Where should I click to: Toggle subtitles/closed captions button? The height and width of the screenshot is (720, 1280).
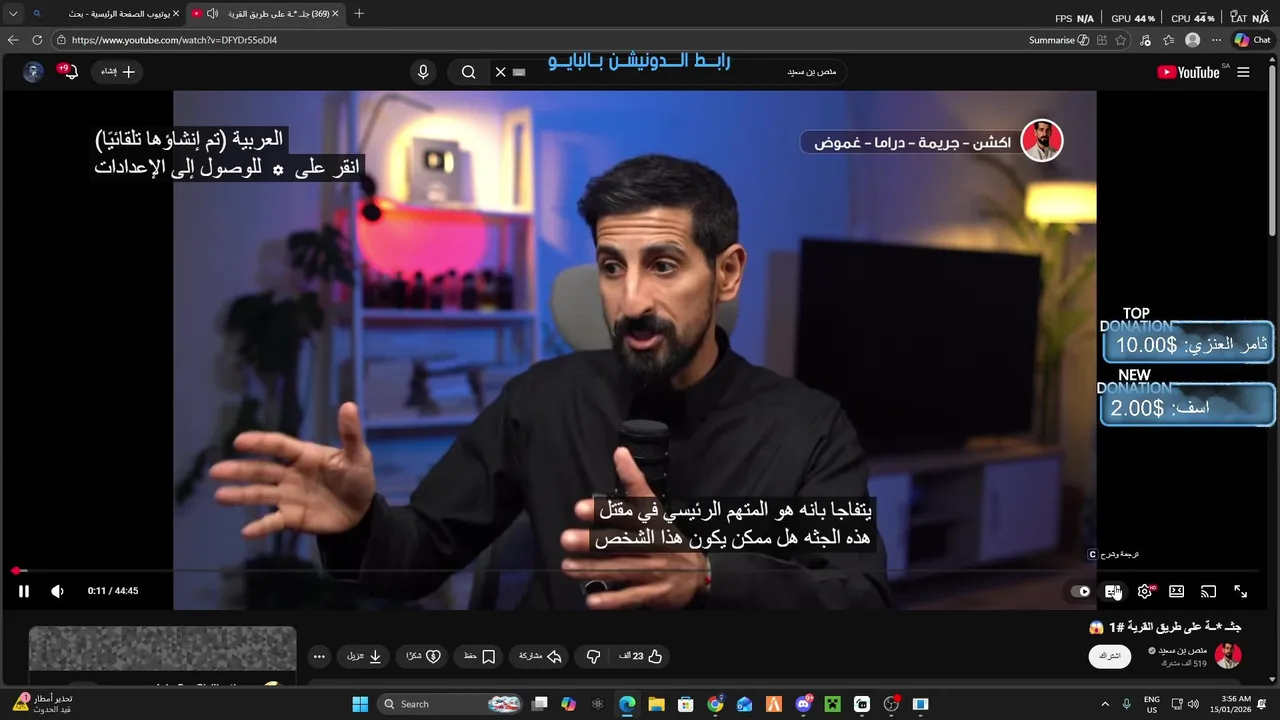[1112, 591]
